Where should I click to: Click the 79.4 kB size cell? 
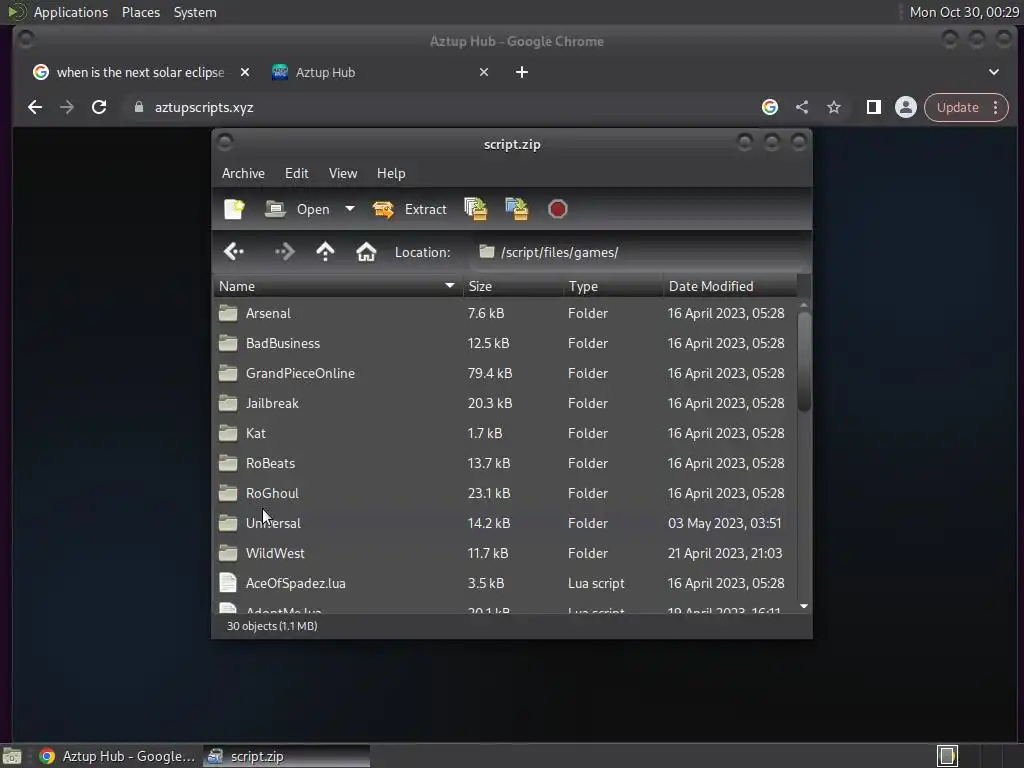490,374
